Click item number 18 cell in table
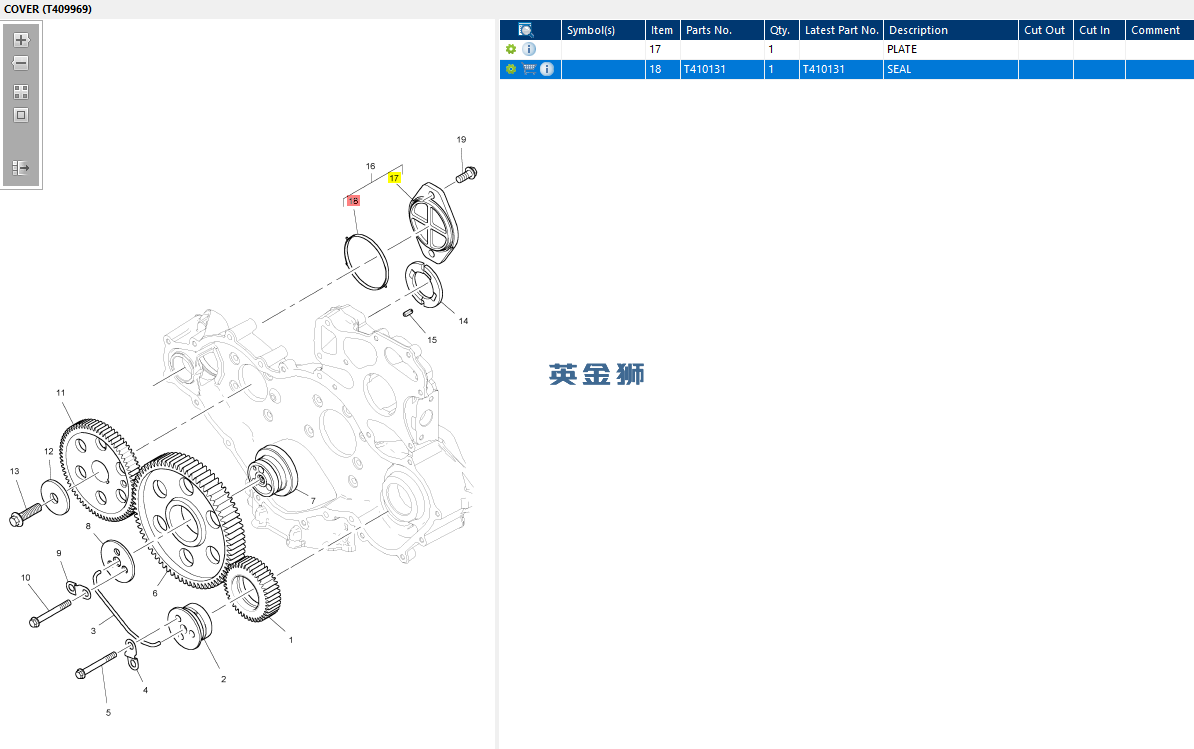This screenshot has height=749, width=1194. (662, 69)
